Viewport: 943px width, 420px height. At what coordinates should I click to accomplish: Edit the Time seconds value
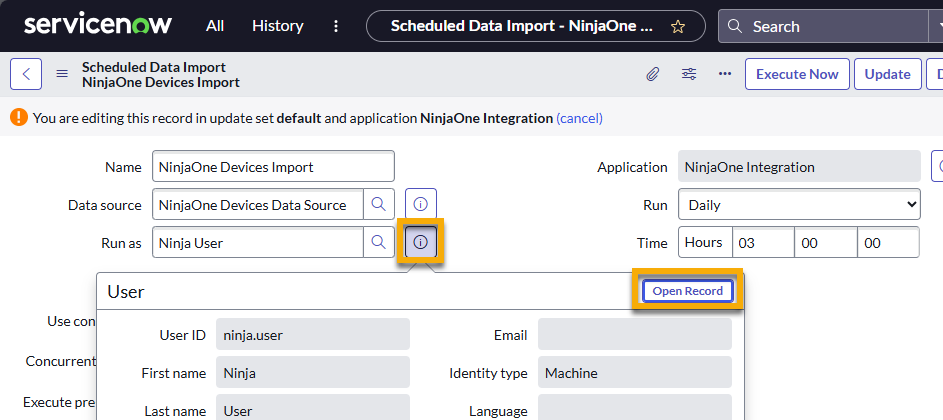[888, 242]
